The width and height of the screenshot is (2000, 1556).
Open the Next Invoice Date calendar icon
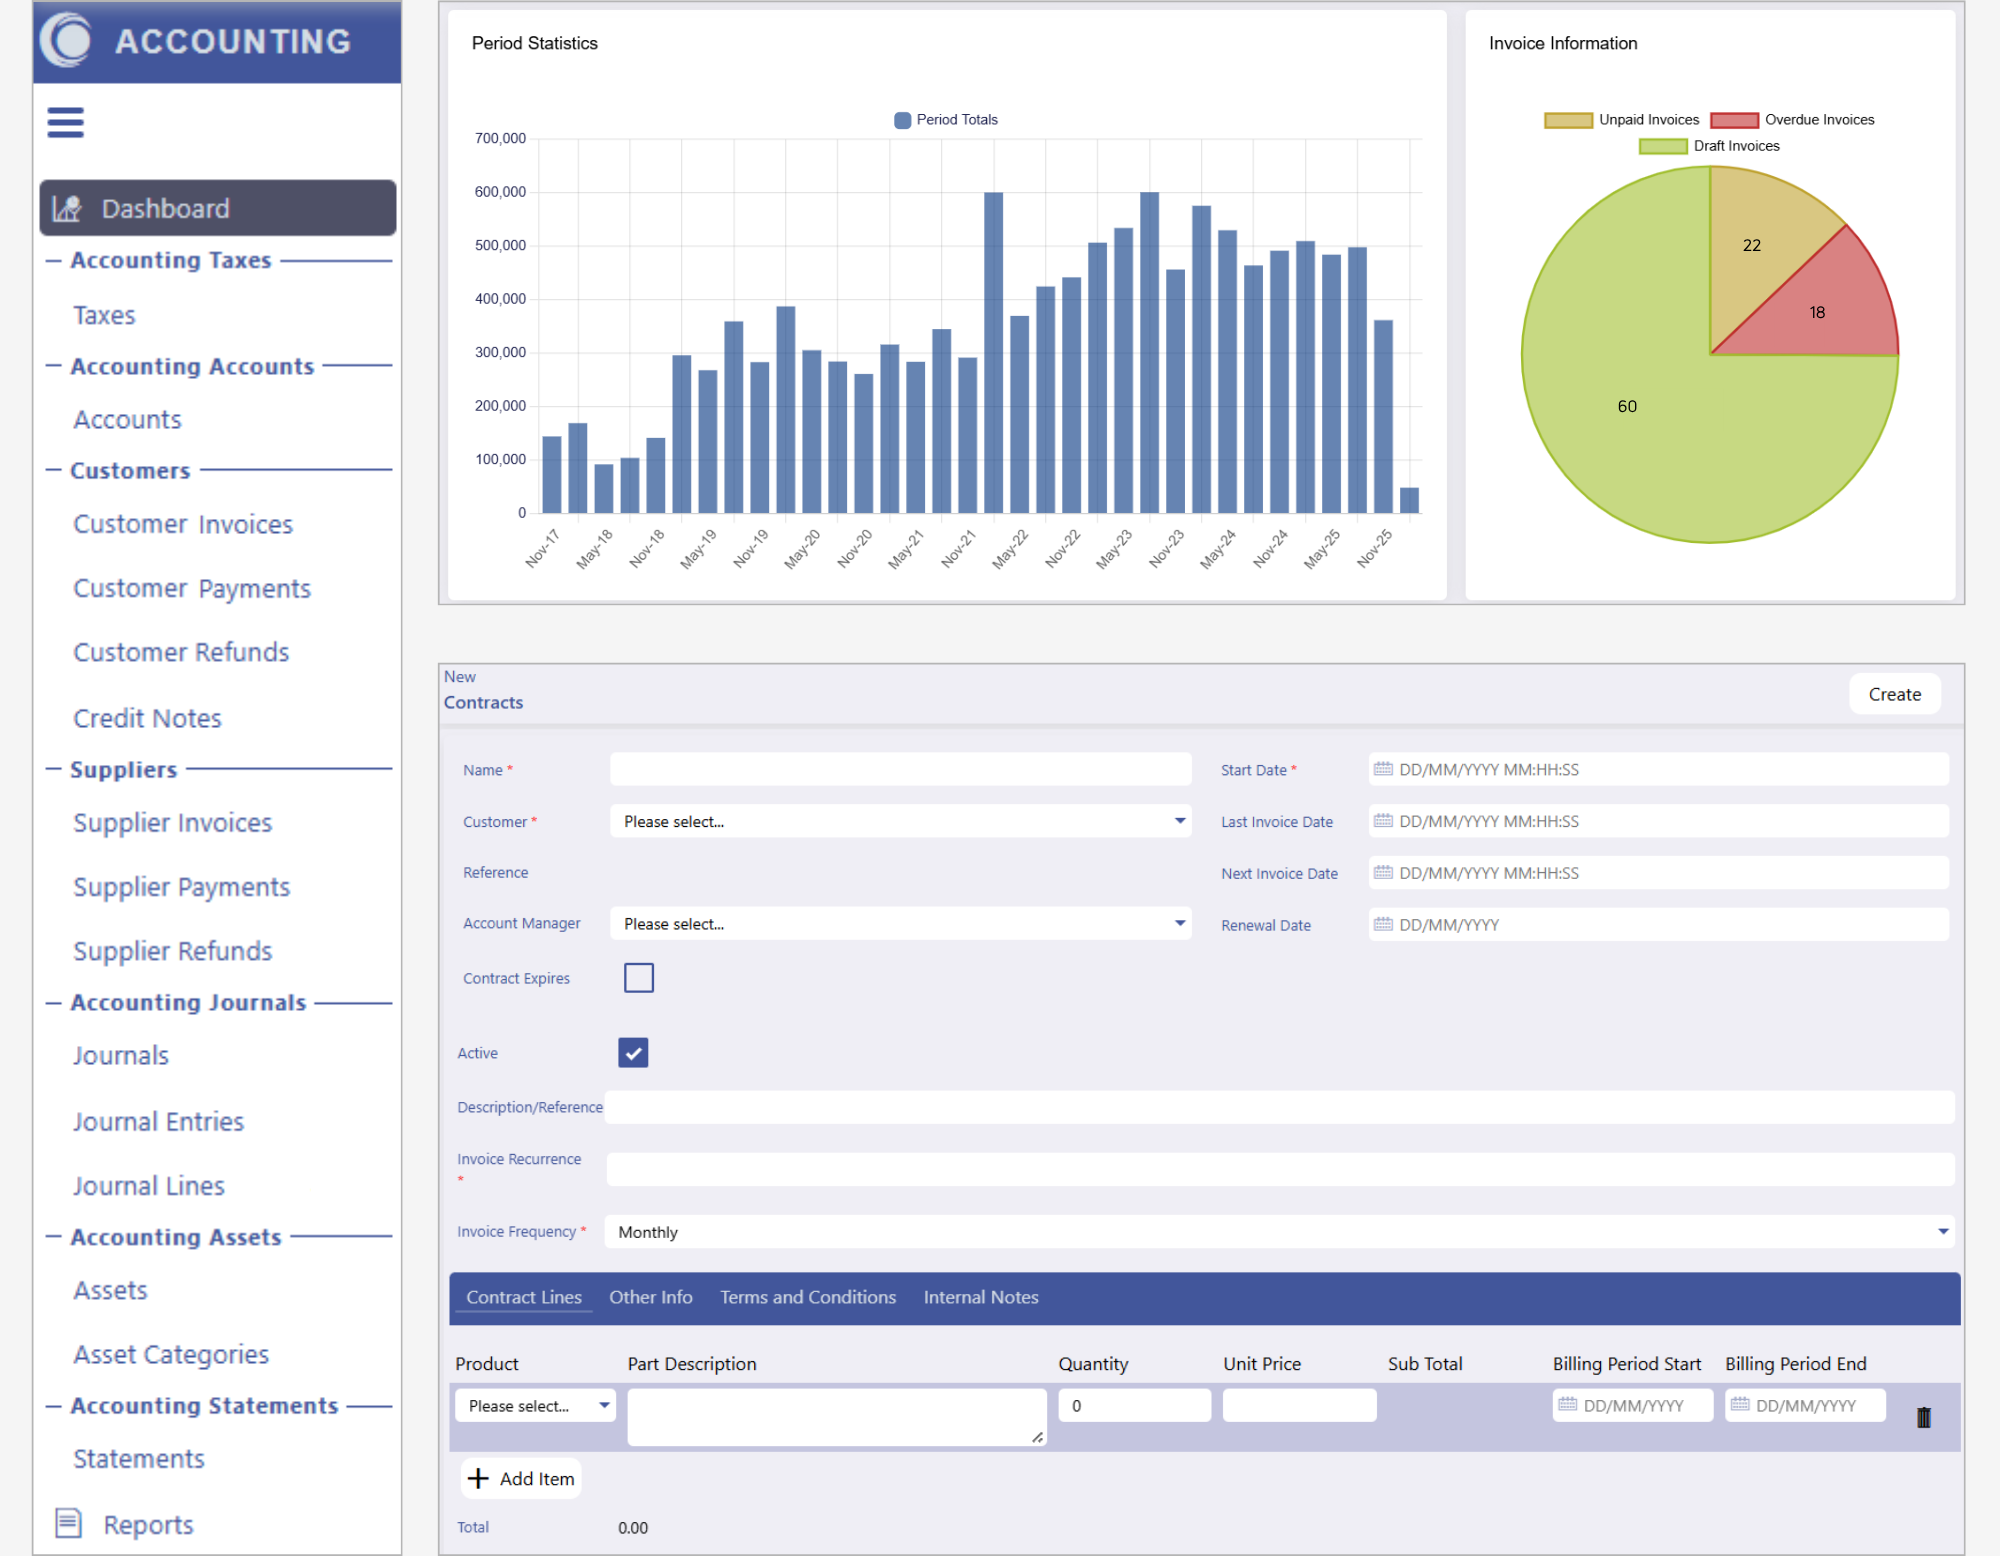click(x=1383, y=873)
